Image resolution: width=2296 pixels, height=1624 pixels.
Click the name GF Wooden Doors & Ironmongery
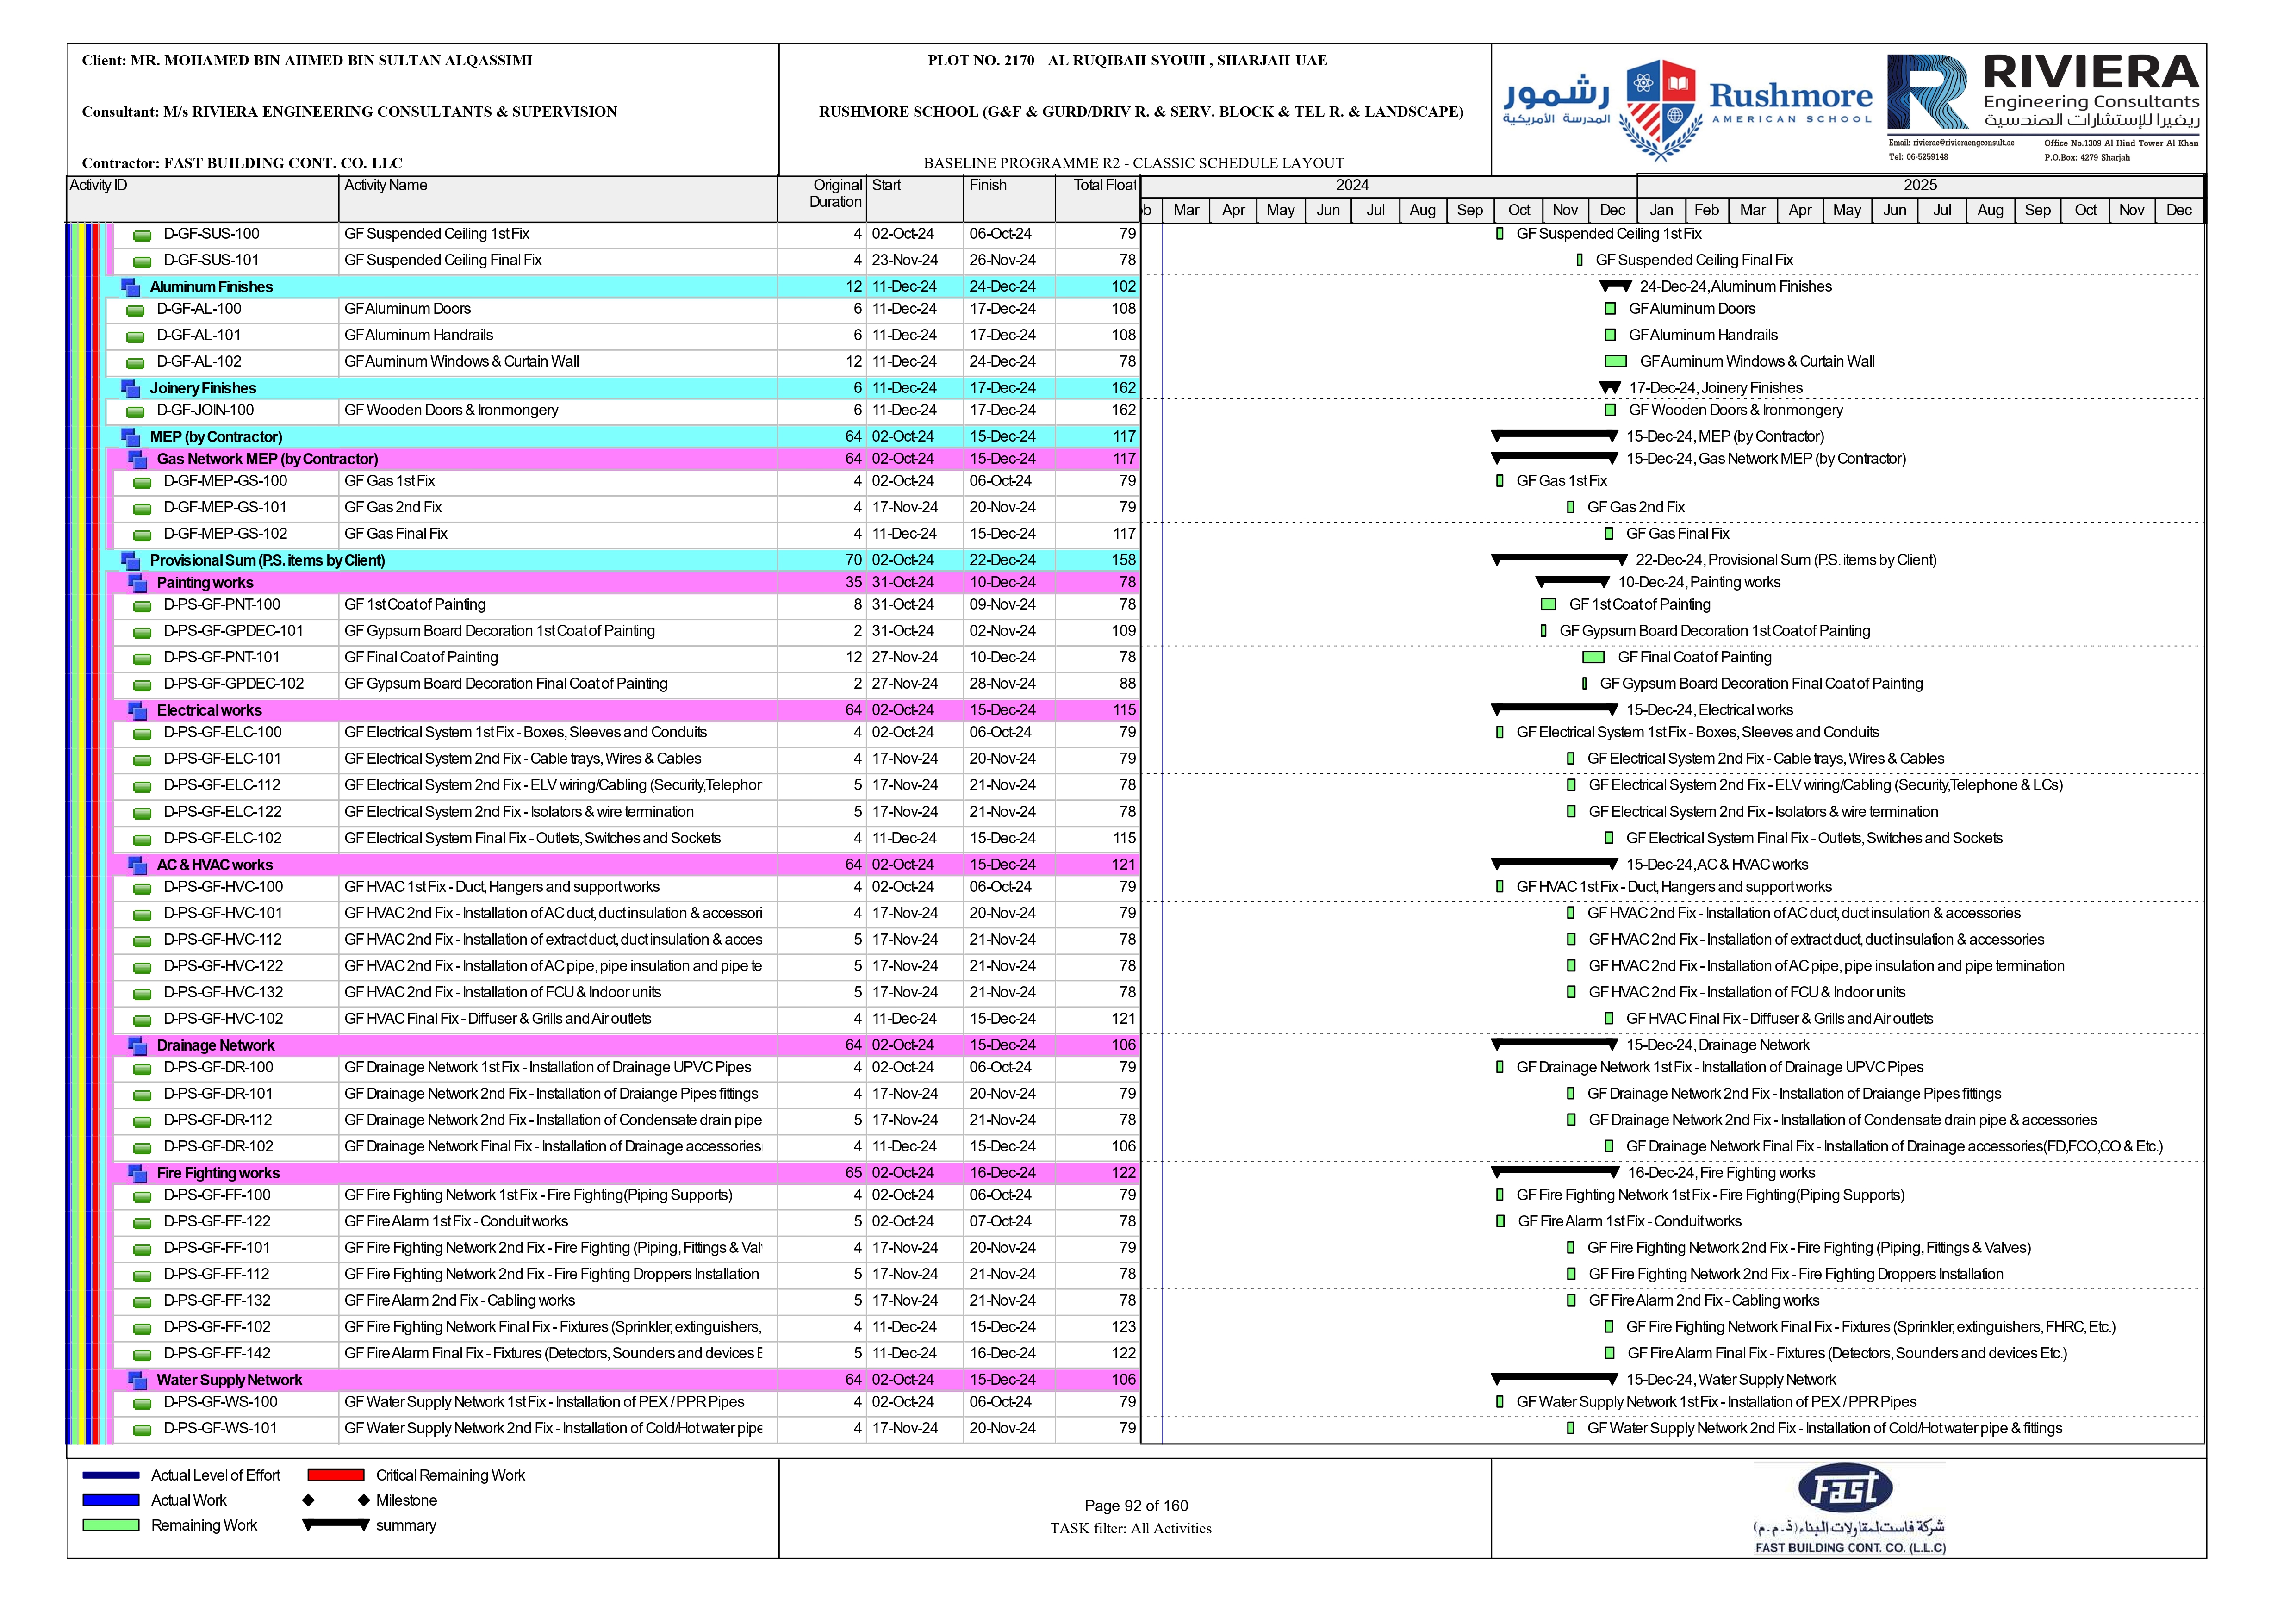click(x=451, y=411)
